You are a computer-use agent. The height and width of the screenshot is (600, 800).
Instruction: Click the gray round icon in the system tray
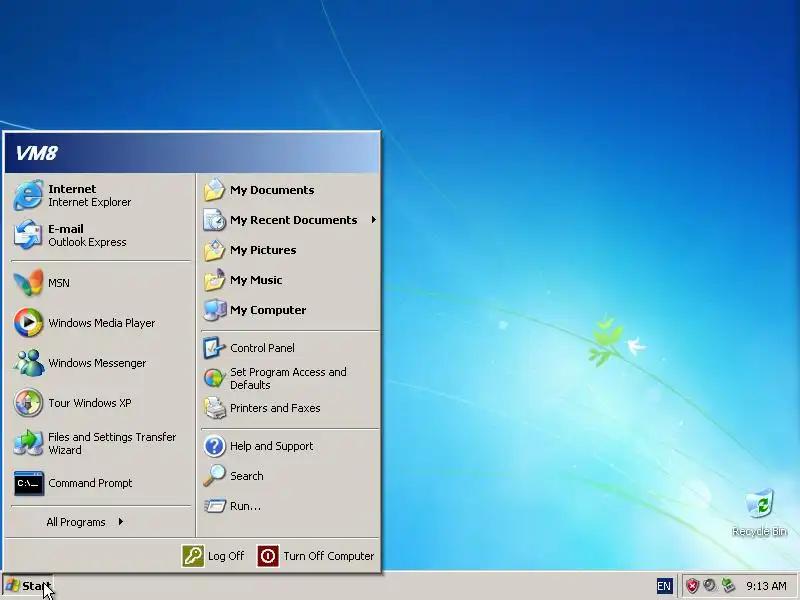click(709, 586)
